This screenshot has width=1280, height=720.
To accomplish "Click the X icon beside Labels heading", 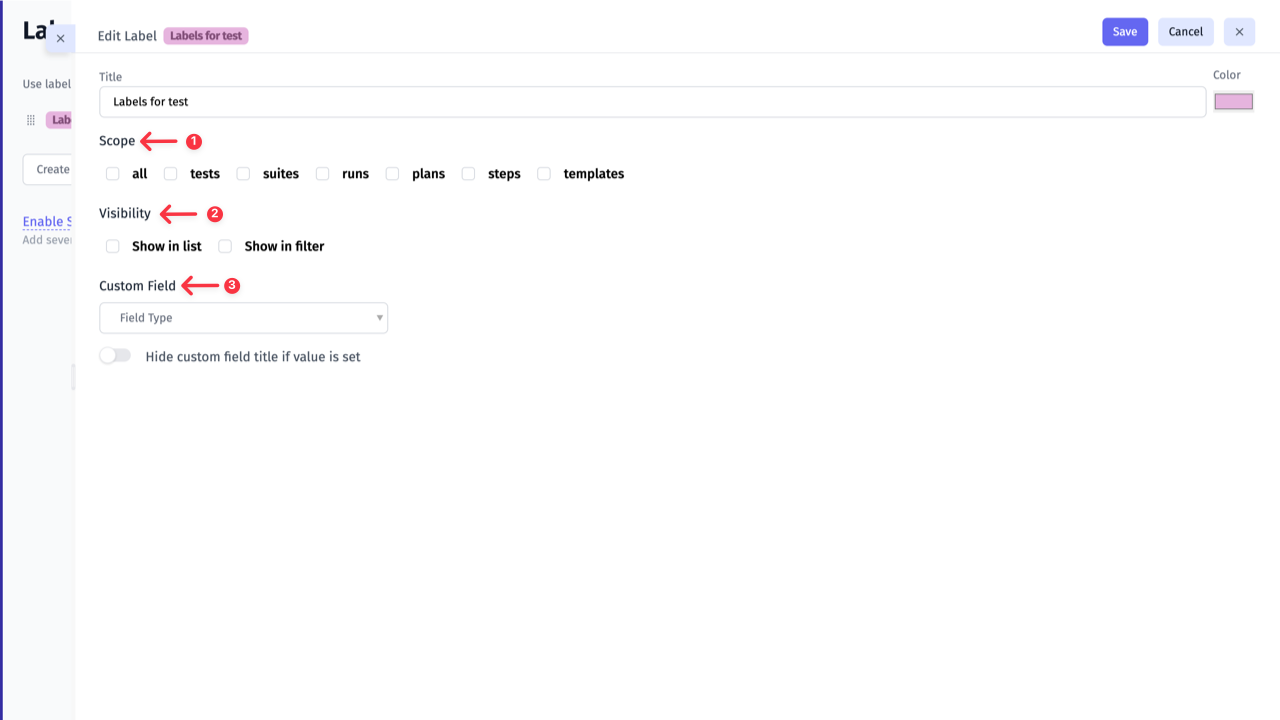I will 60,38.
